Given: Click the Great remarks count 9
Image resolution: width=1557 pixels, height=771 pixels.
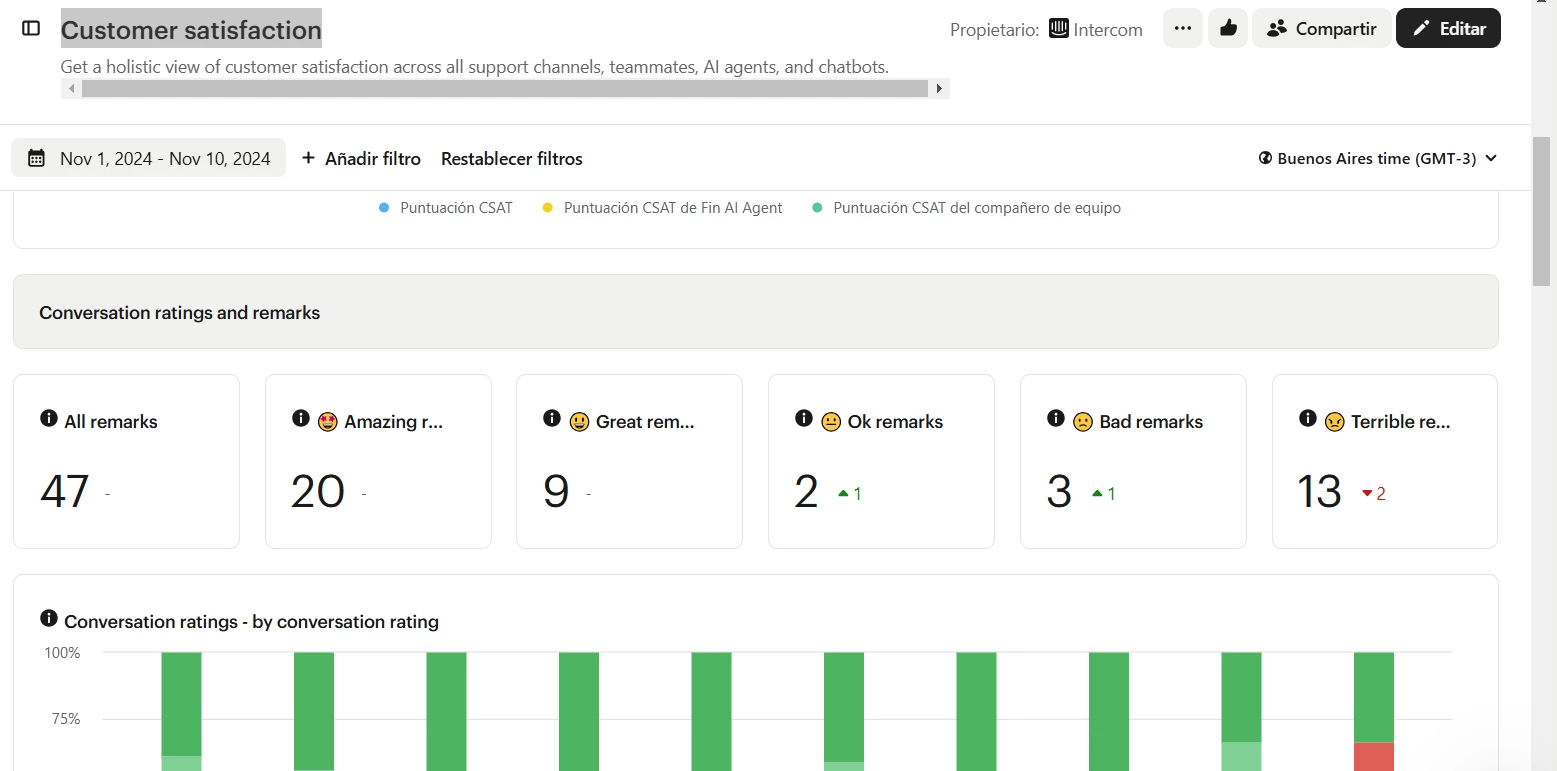Looking at the screenshot, I should point(556,492).
